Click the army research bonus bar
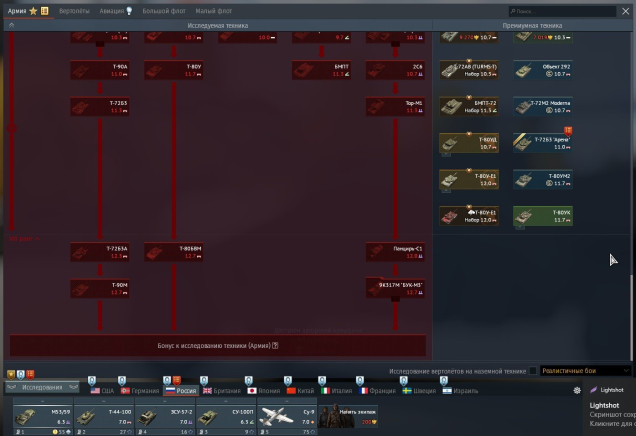Screen dimensions: 636x436 point(218,345)
